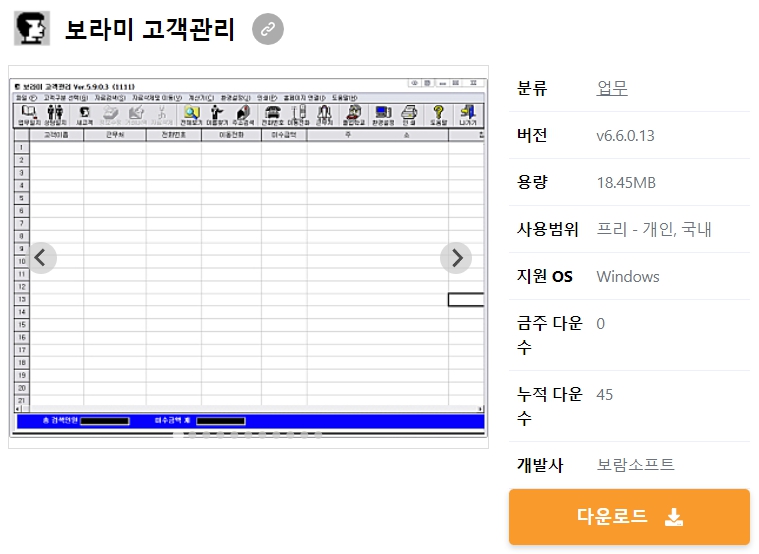Click the computer 환경설정 icon in the preview toolbar
This screenshot has height=554, width=759.
point(383,115)
